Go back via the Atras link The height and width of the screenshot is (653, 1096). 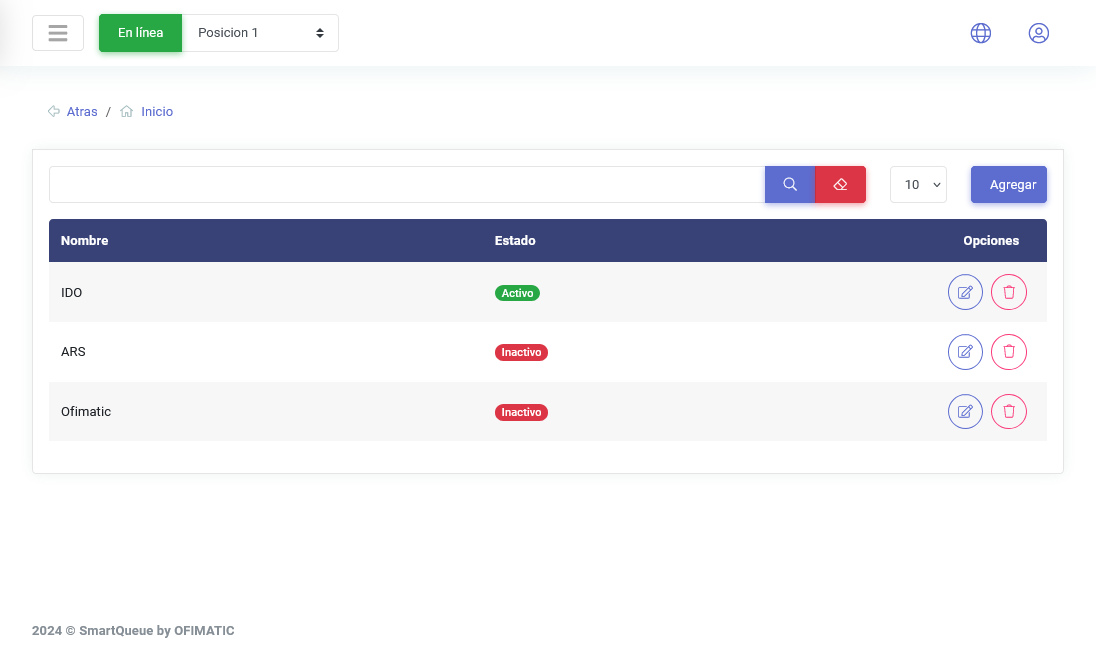(x=81, y=112)
